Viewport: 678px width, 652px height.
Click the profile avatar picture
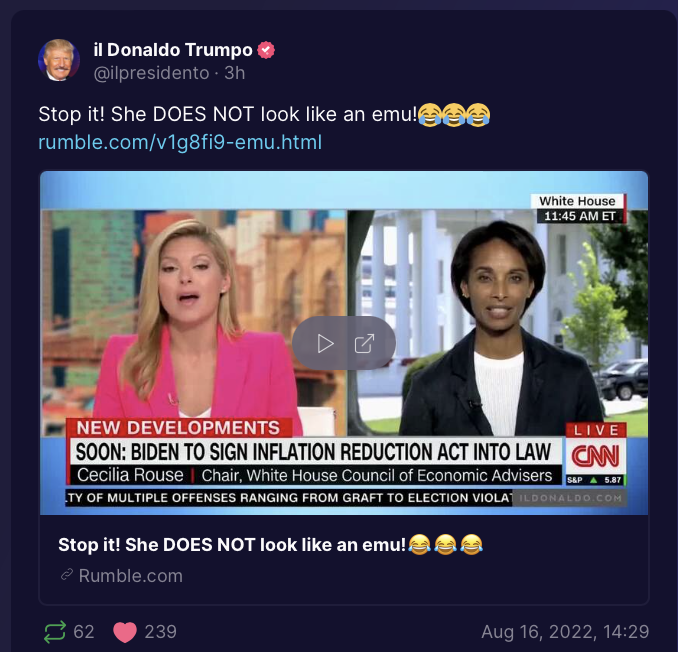coord(59,60)
